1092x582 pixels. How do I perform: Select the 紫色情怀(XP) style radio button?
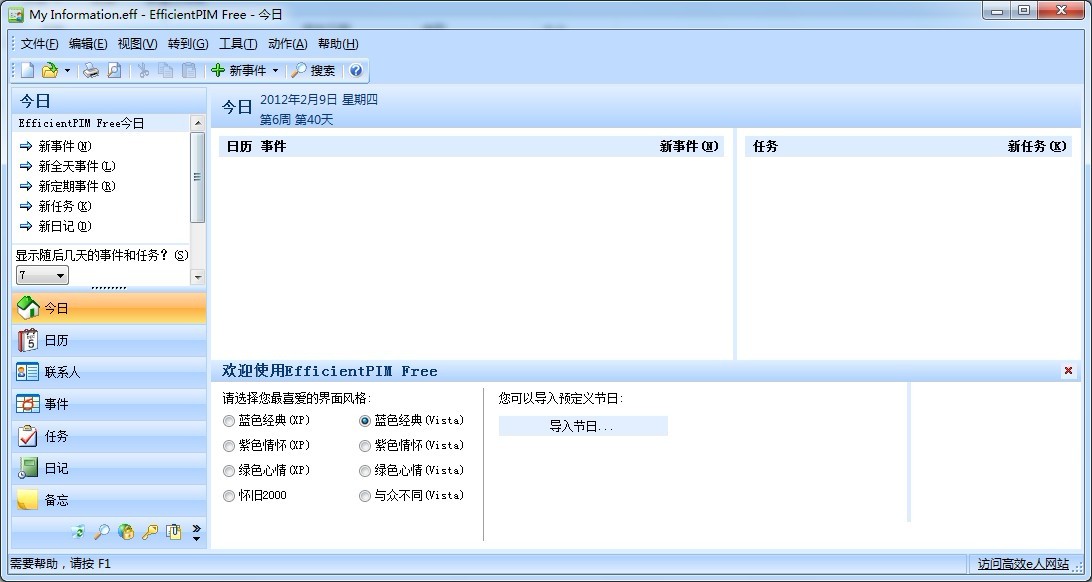[x=230, y=446]
